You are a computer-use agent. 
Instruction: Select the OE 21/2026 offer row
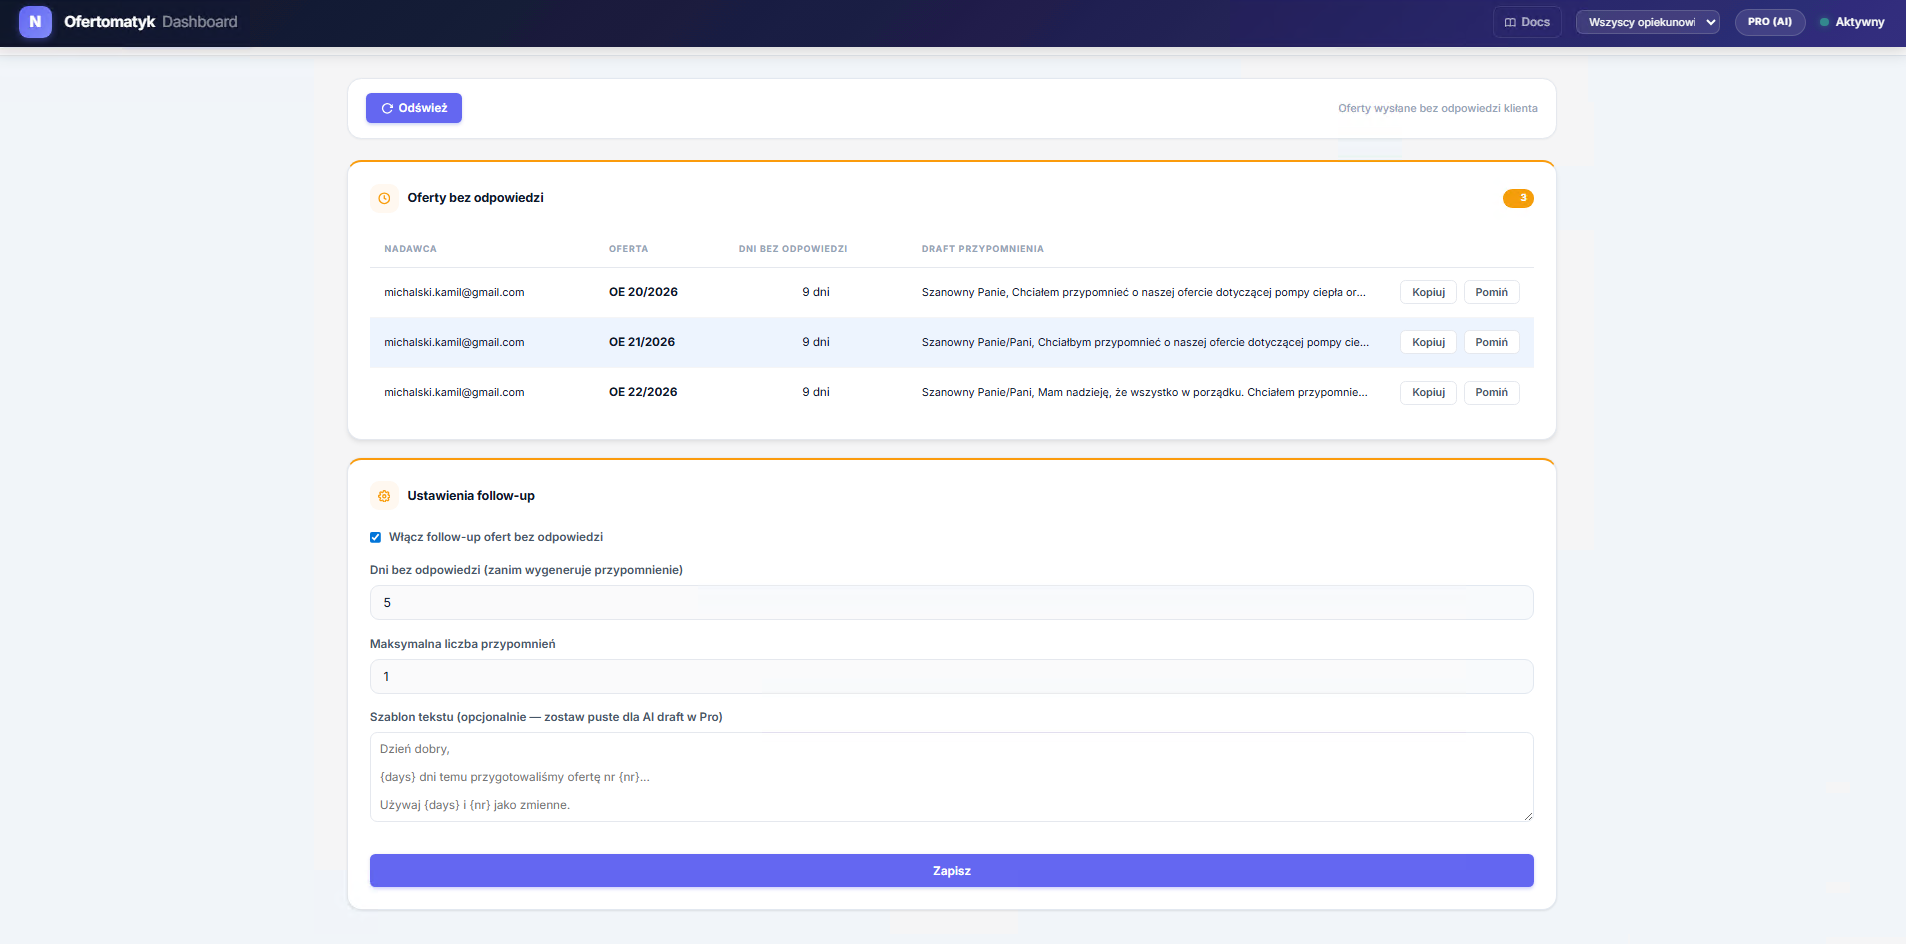coord(642,342)
